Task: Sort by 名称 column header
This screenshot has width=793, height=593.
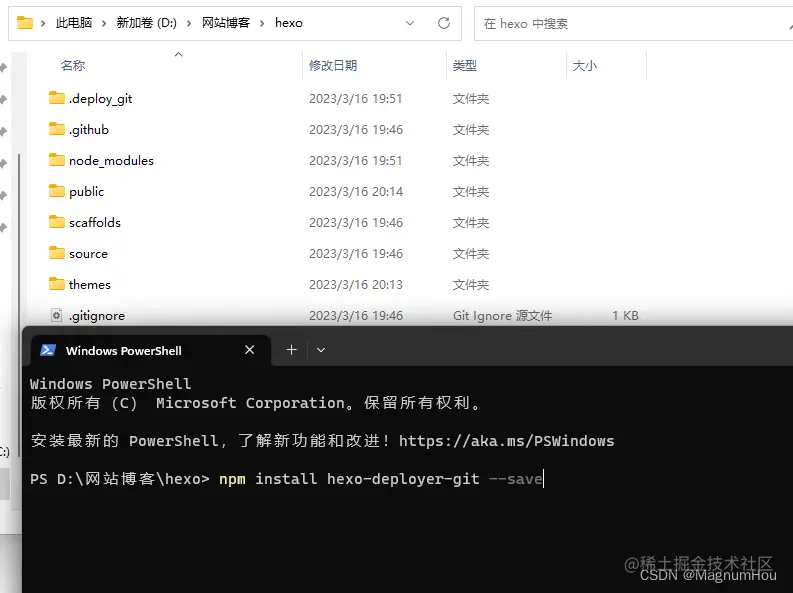Action: coord(73,66)
